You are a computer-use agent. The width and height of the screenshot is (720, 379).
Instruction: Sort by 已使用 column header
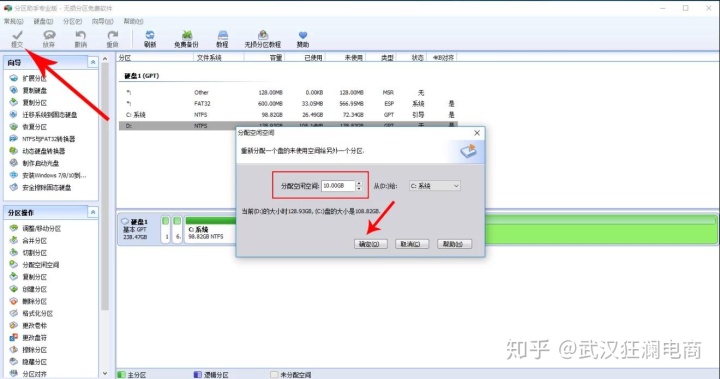point(305,57)
